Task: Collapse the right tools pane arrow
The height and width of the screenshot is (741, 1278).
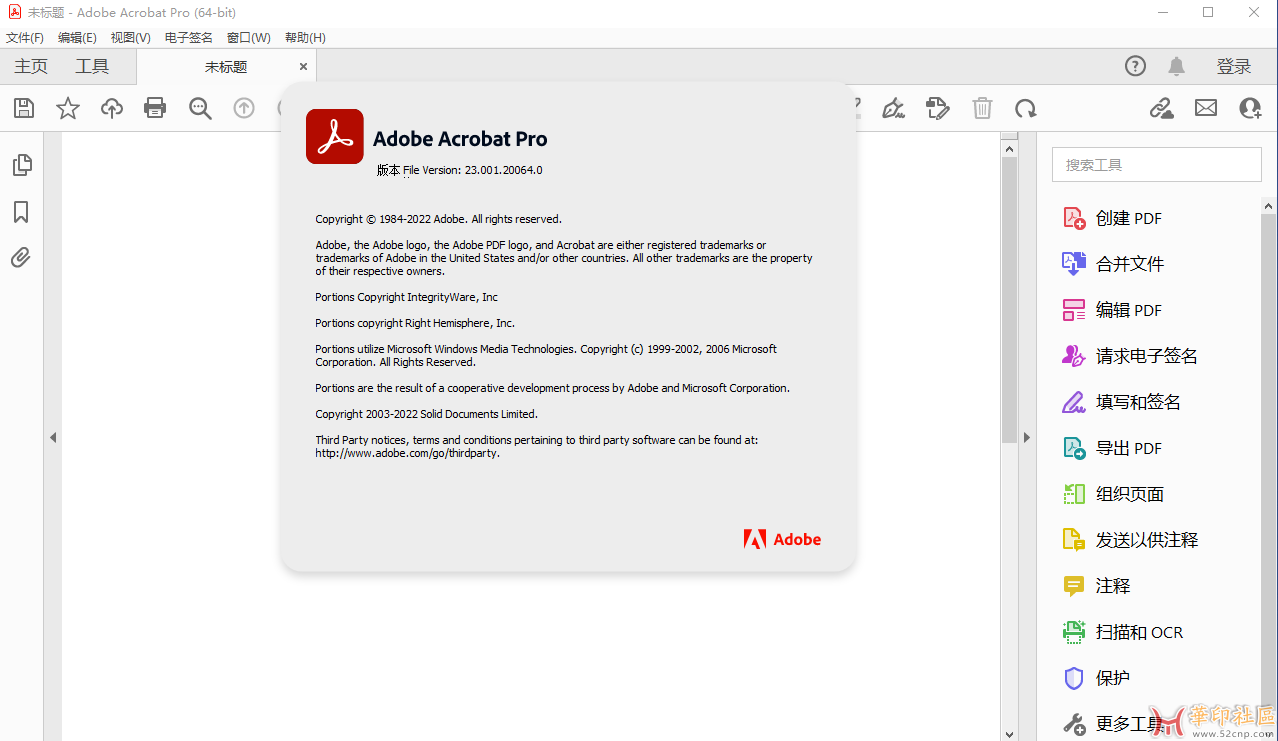Action: (x=1027, y=437)
